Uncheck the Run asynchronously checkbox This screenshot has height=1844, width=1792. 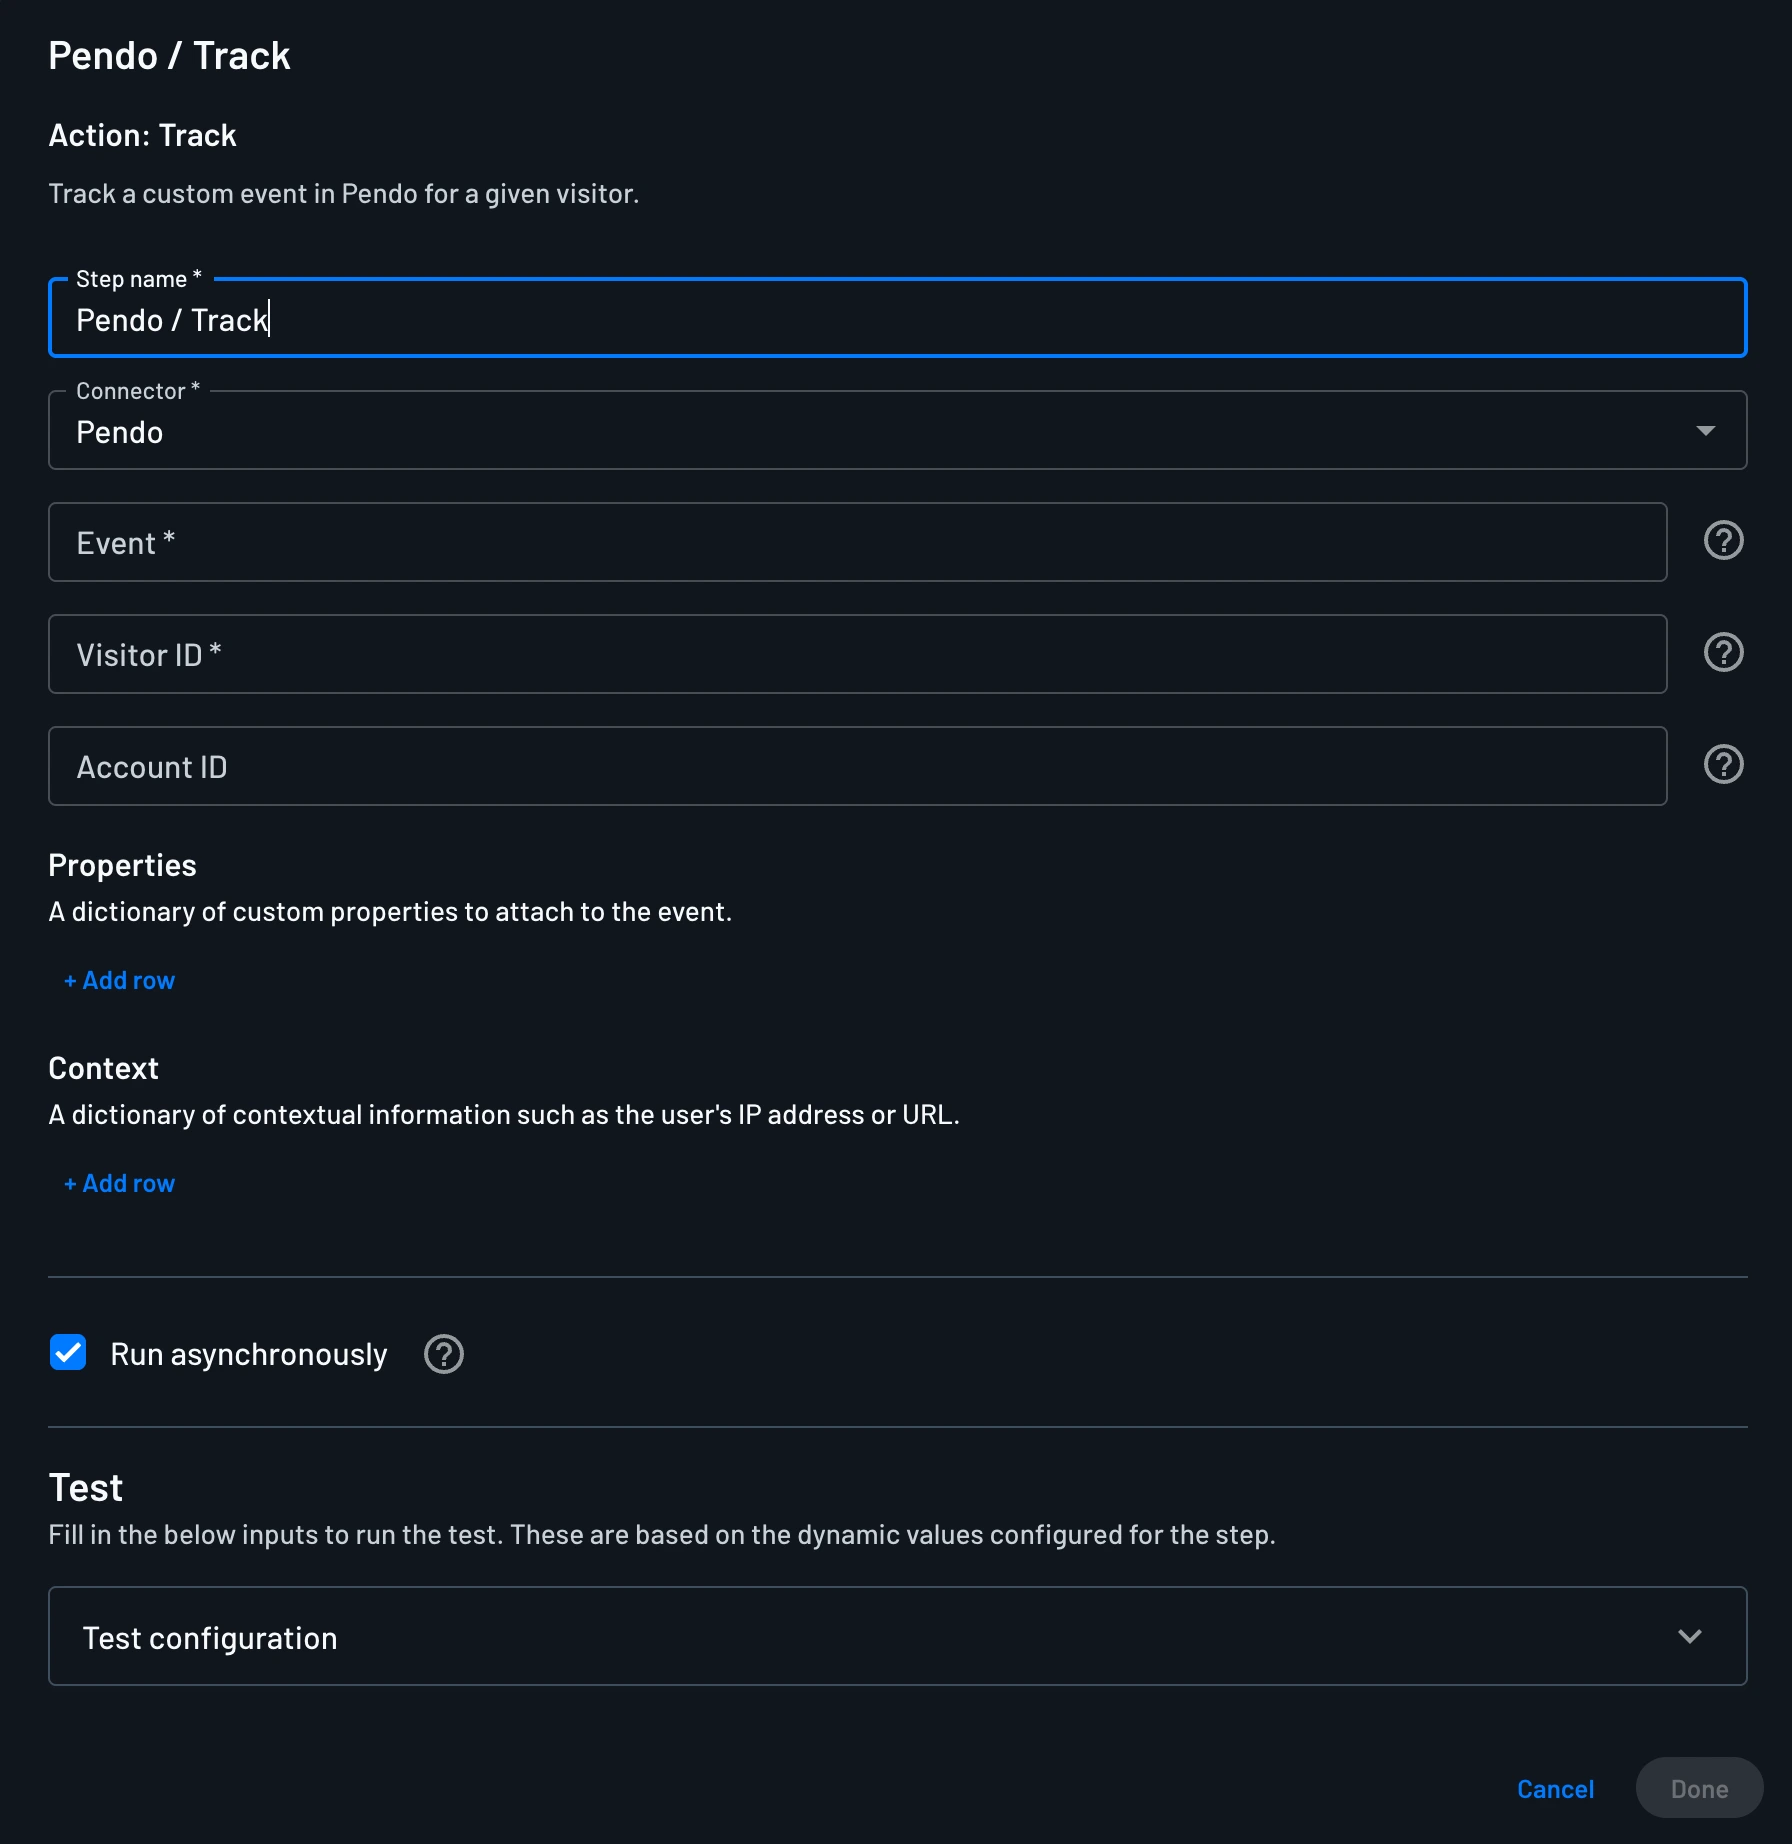[x=68, y=1353]
